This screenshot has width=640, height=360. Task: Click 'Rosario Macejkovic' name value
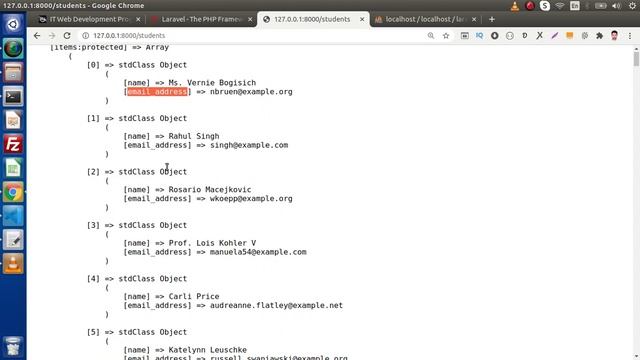pyautogui.click(x=210, y=190)
